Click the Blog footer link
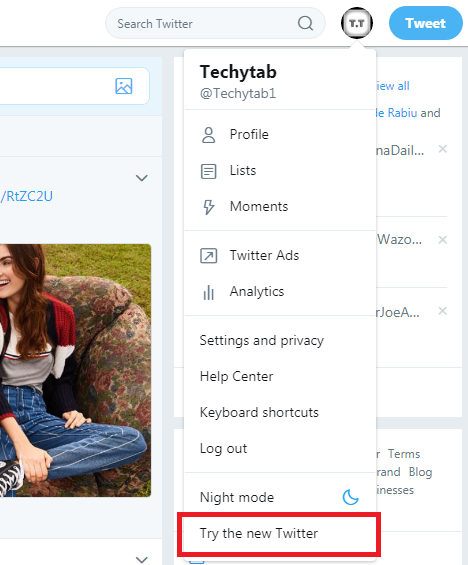Screen dimensions: 468x565 (x=420, y=472)
